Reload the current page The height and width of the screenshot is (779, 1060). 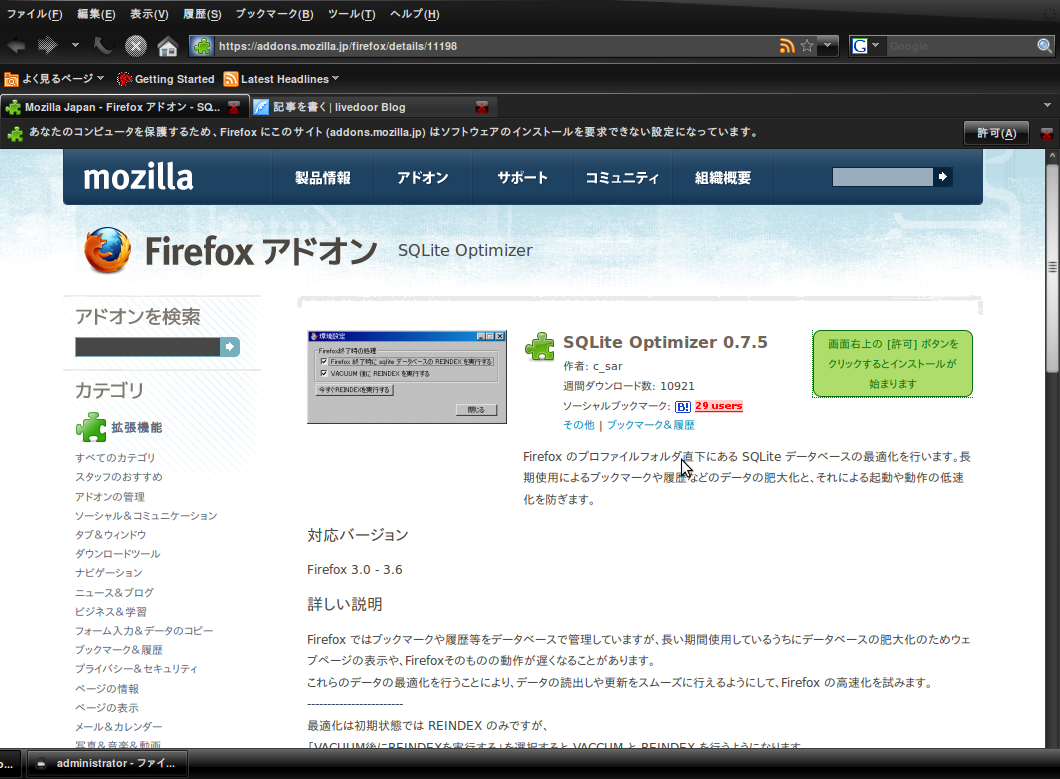pos(103,45)
